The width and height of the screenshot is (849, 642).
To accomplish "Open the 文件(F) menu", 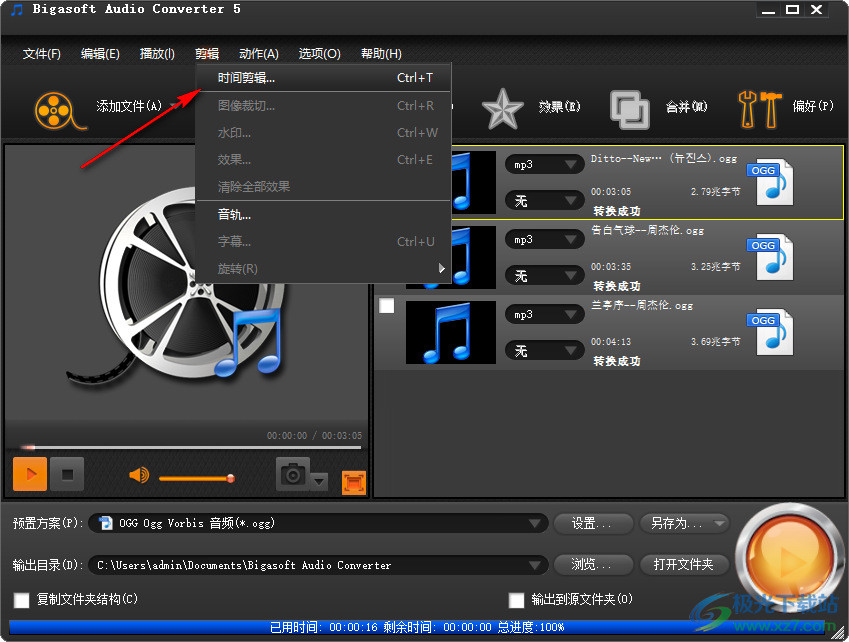I will click(42, 54).
